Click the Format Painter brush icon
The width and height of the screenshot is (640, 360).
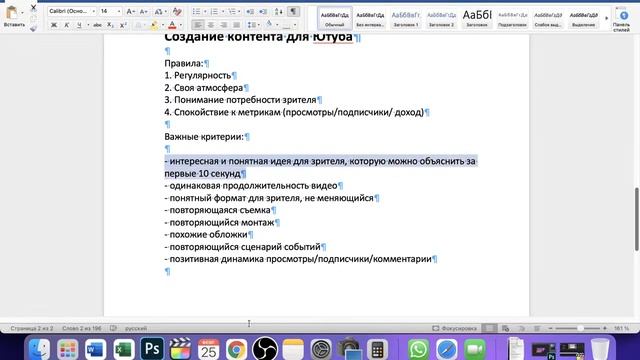pos(33,28)
